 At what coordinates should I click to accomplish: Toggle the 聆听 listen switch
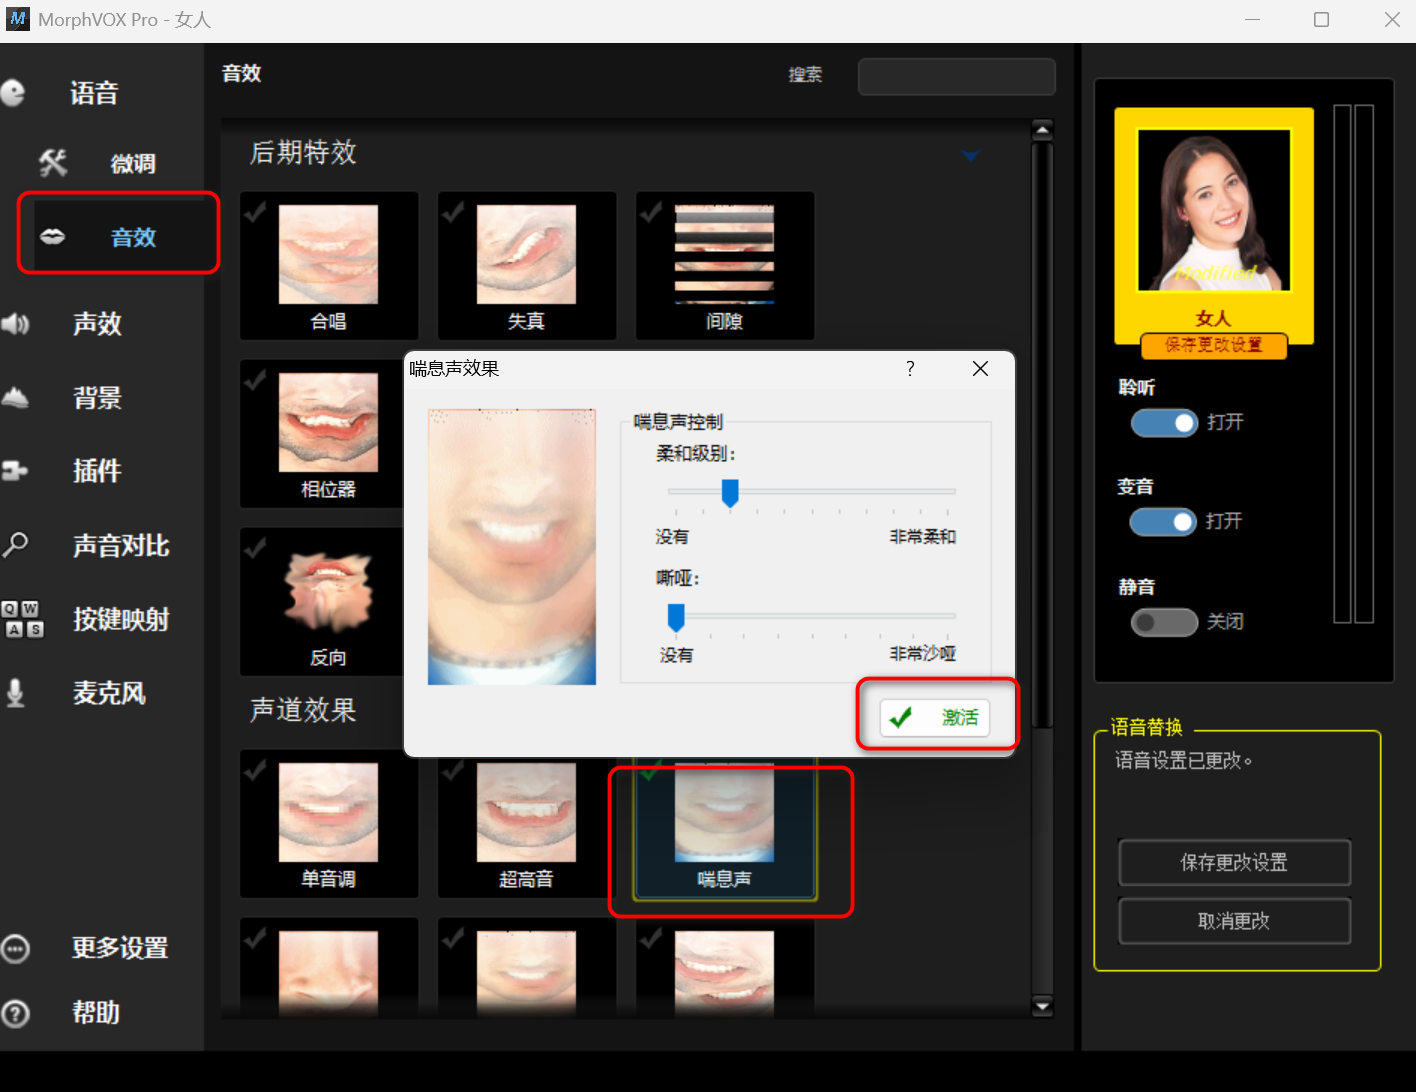1163,423
